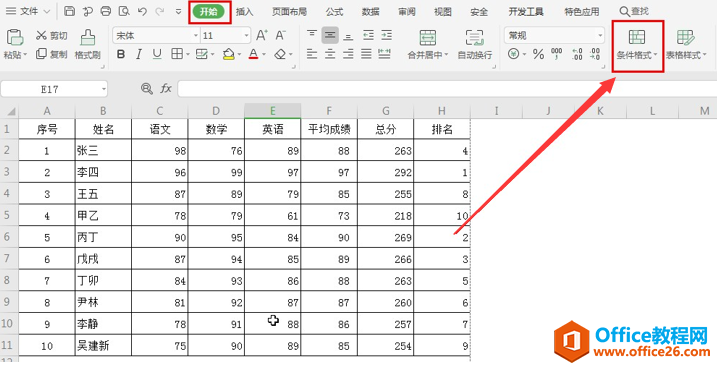Click the fx insert function icon

[166, 89]
